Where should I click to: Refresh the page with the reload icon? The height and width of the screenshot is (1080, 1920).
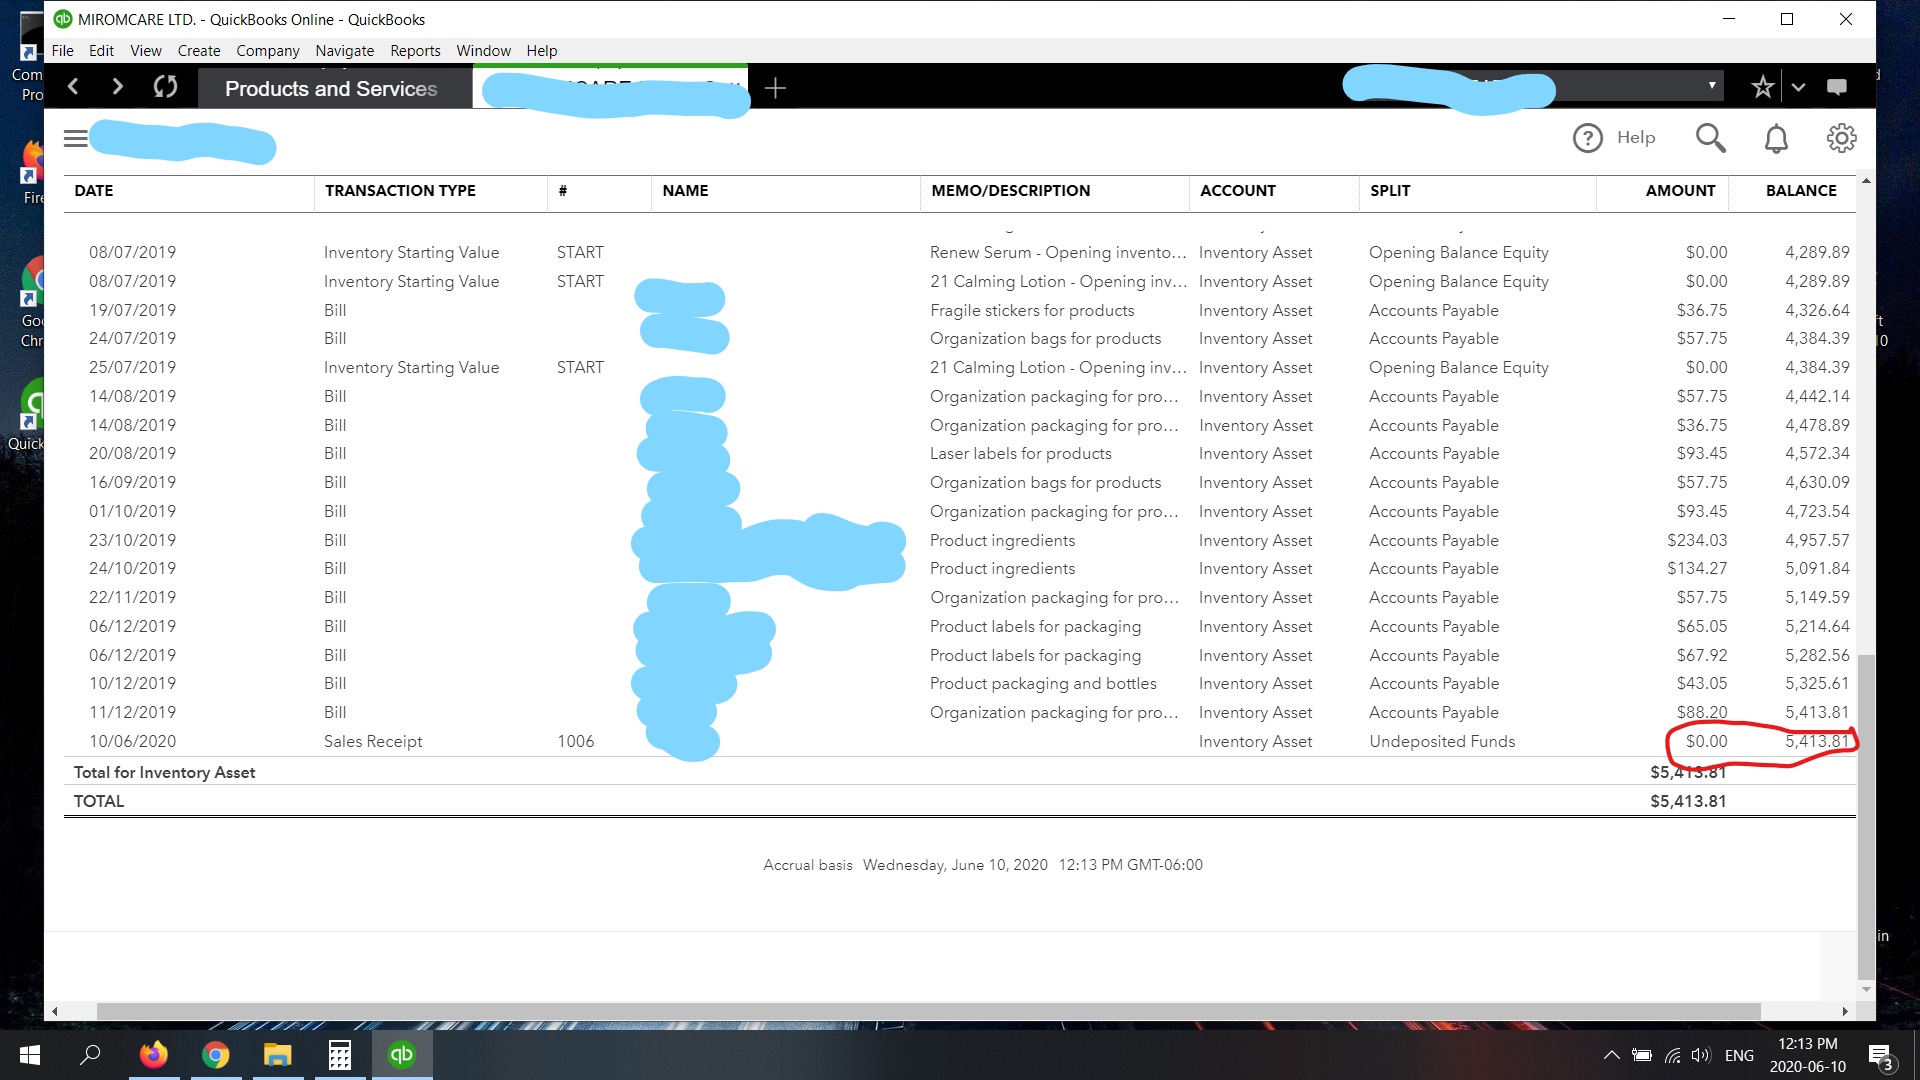[x=165, y=87]
